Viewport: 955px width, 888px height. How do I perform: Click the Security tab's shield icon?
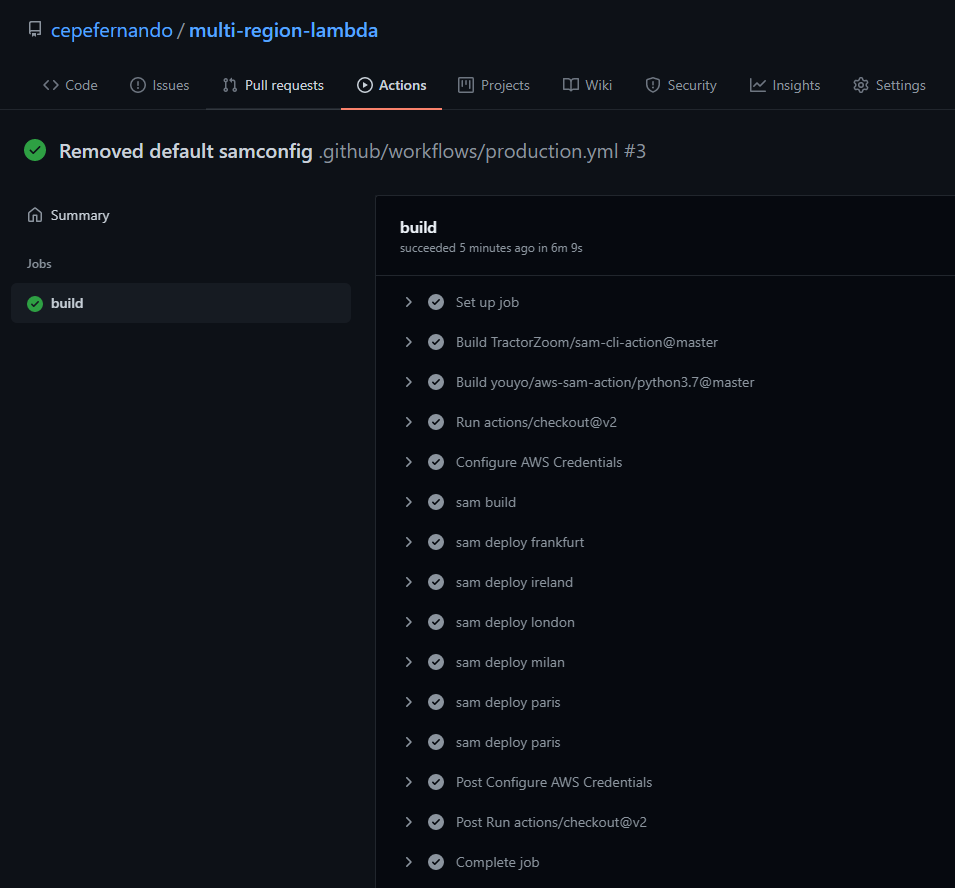click(x=653, y=85)
